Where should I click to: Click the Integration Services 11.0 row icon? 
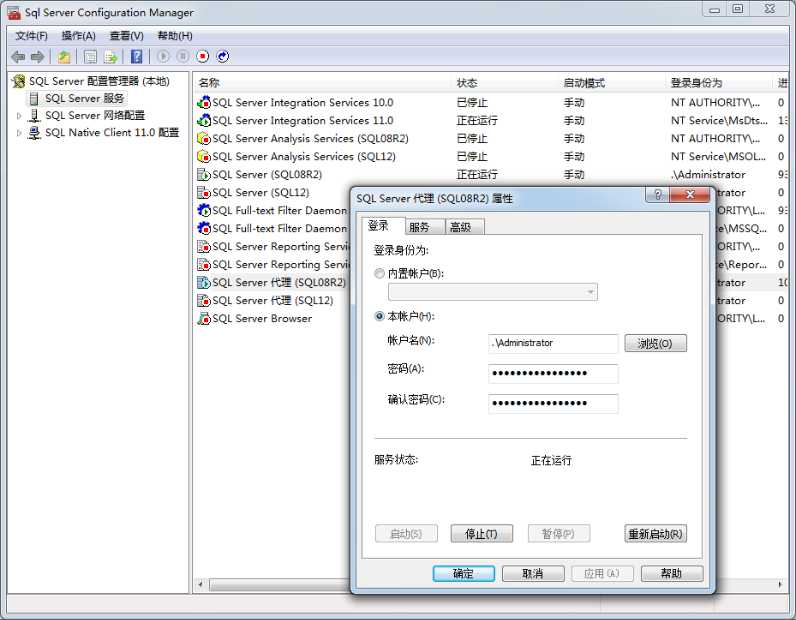204,120
